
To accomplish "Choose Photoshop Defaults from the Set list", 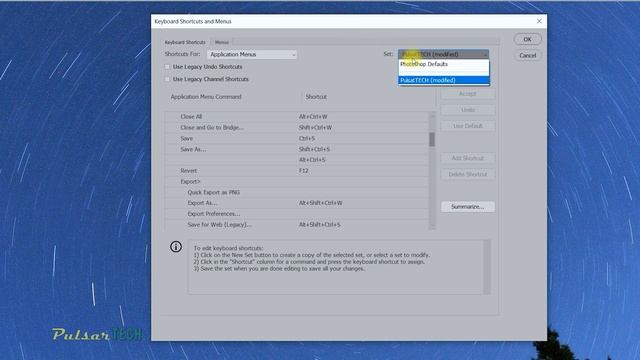I will tap(444, 64).
